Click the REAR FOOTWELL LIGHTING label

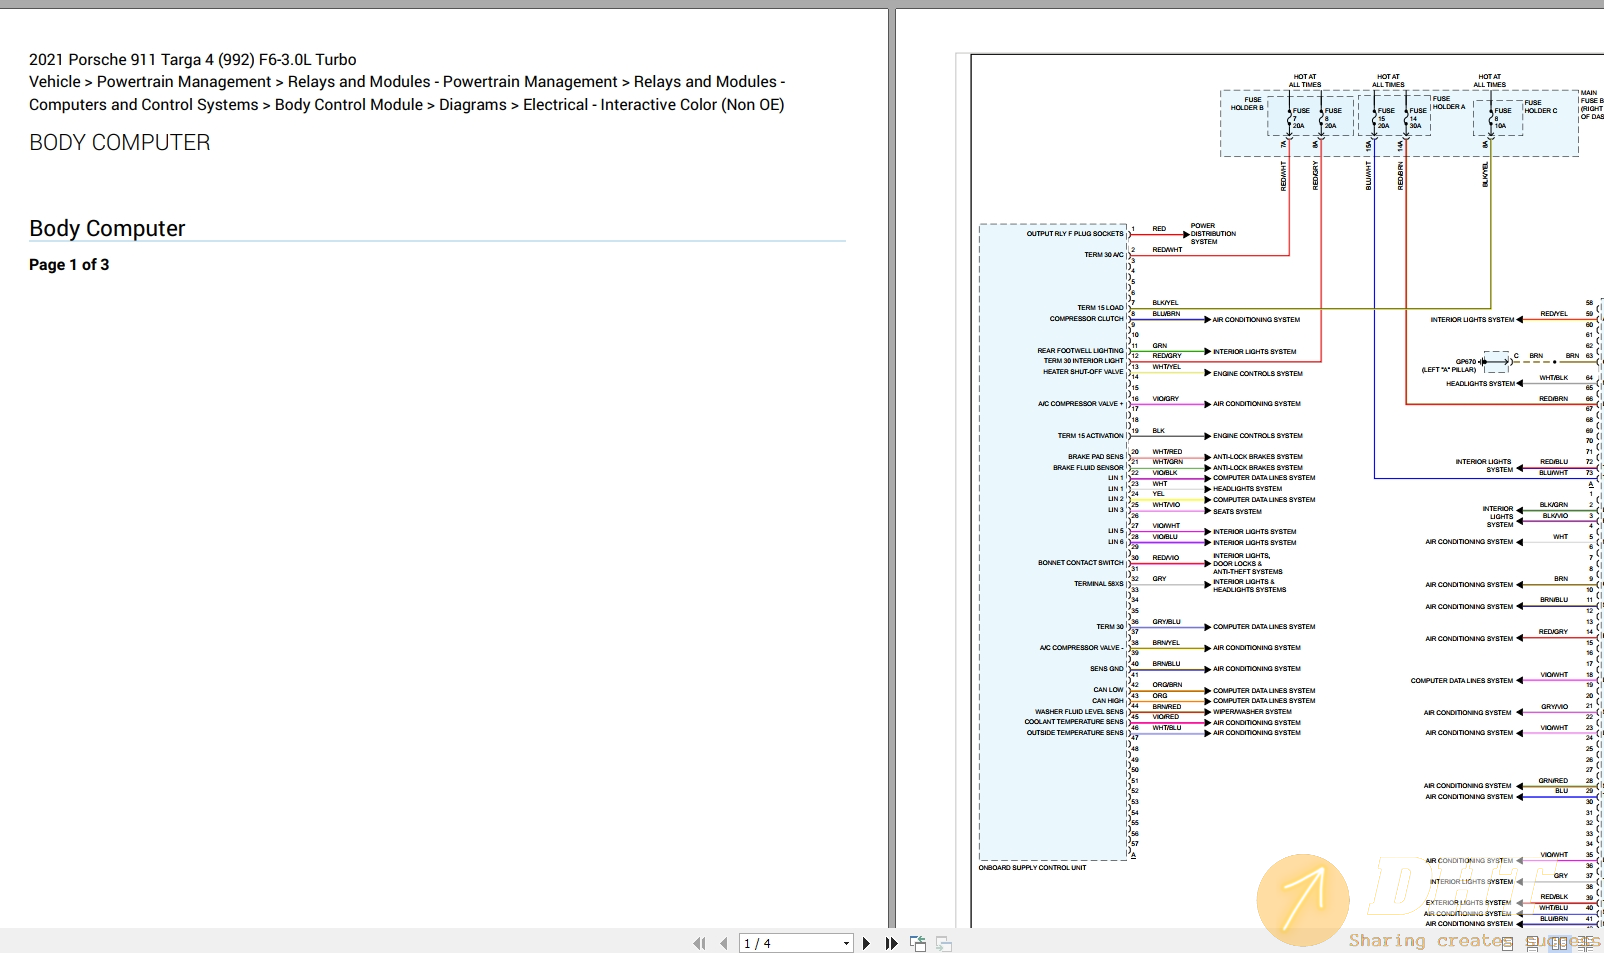click(1080, 351)
